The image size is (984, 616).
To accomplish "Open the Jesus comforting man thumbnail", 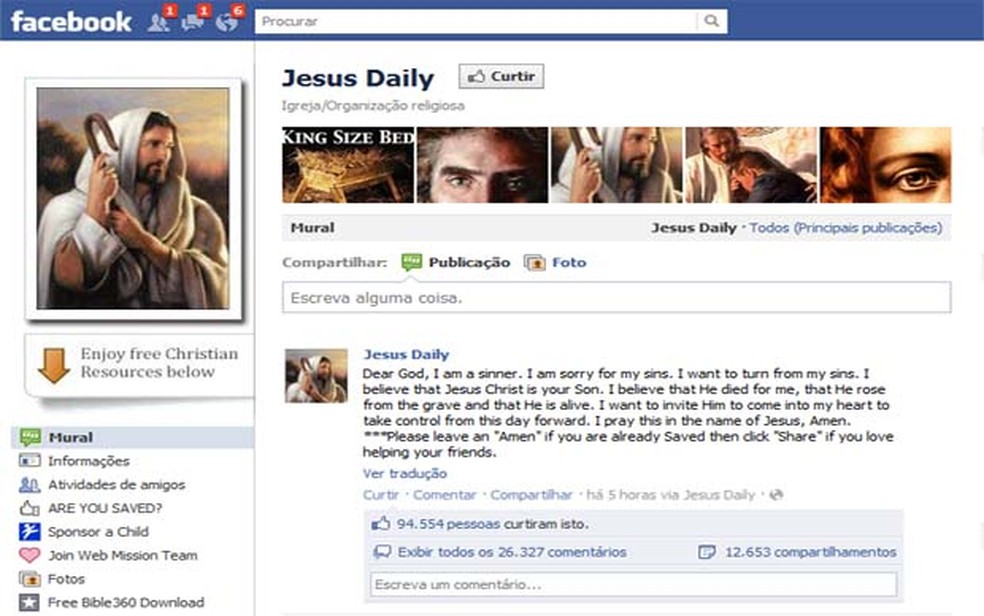I will (x=751, y=165).
